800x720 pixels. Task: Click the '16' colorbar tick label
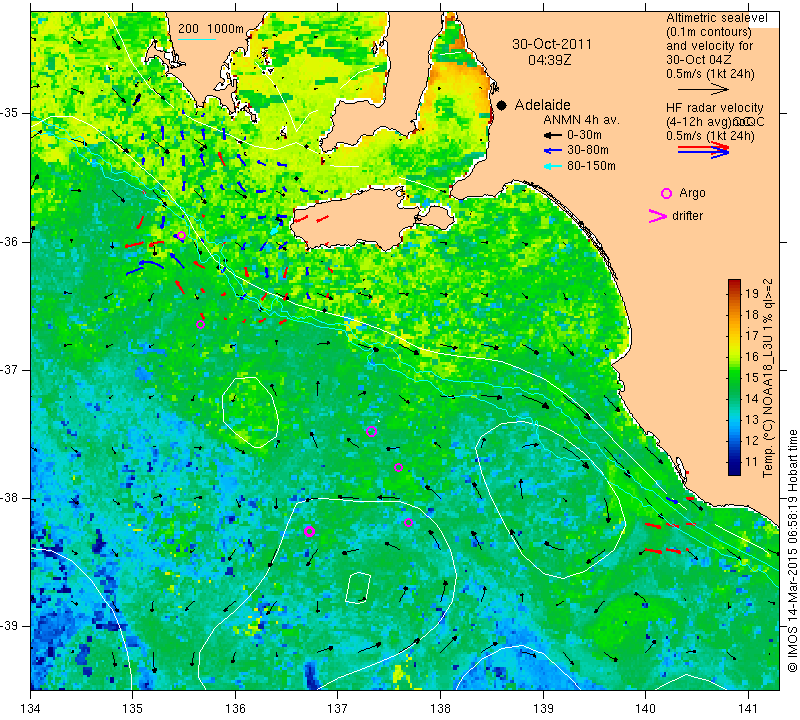click(752, 357)
